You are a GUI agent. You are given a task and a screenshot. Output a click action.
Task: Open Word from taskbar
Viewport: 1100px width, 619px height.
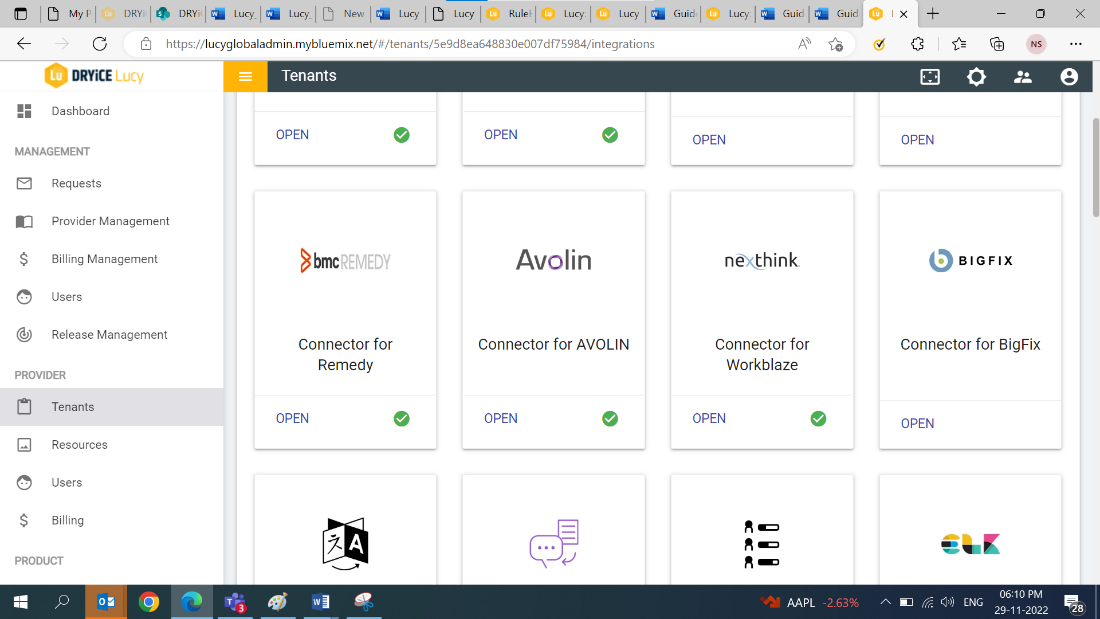[321, 601]
